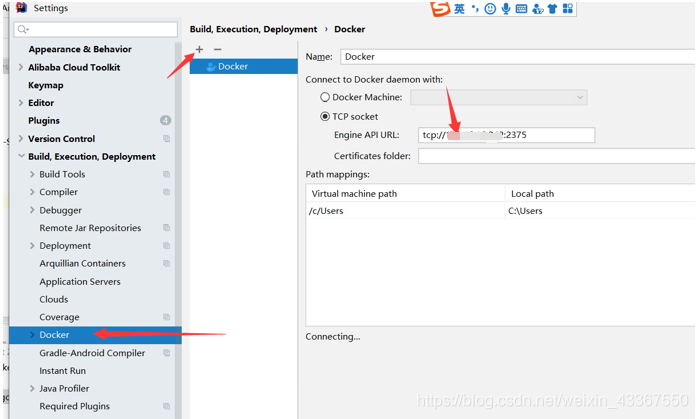Expand the Version Control node
The width and height of the screenshot is (698, 419).
[20, 138]
